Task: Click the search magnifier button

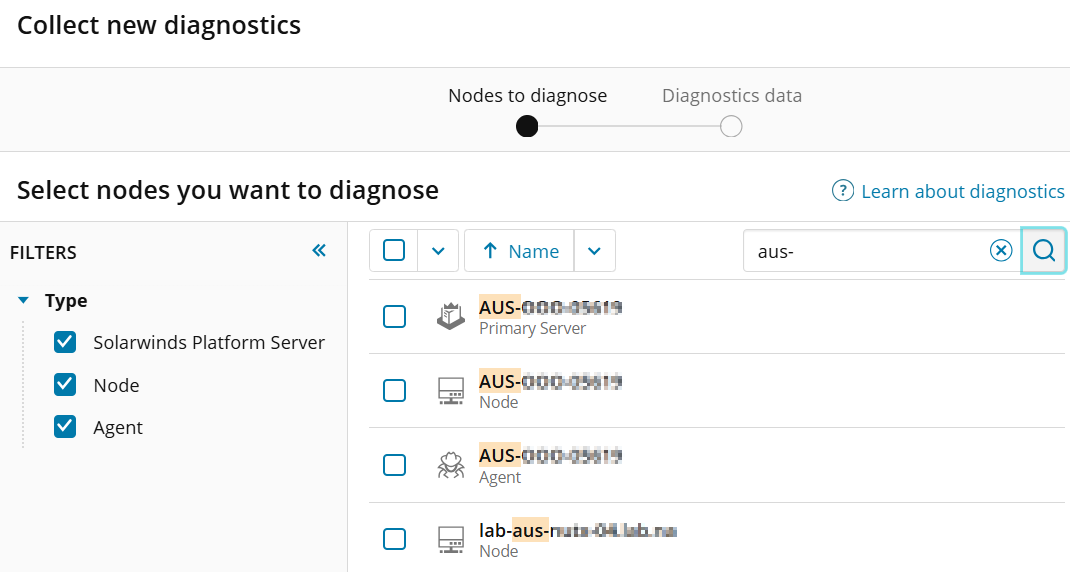Action: pyautogui.click(x=1043, y=251)
